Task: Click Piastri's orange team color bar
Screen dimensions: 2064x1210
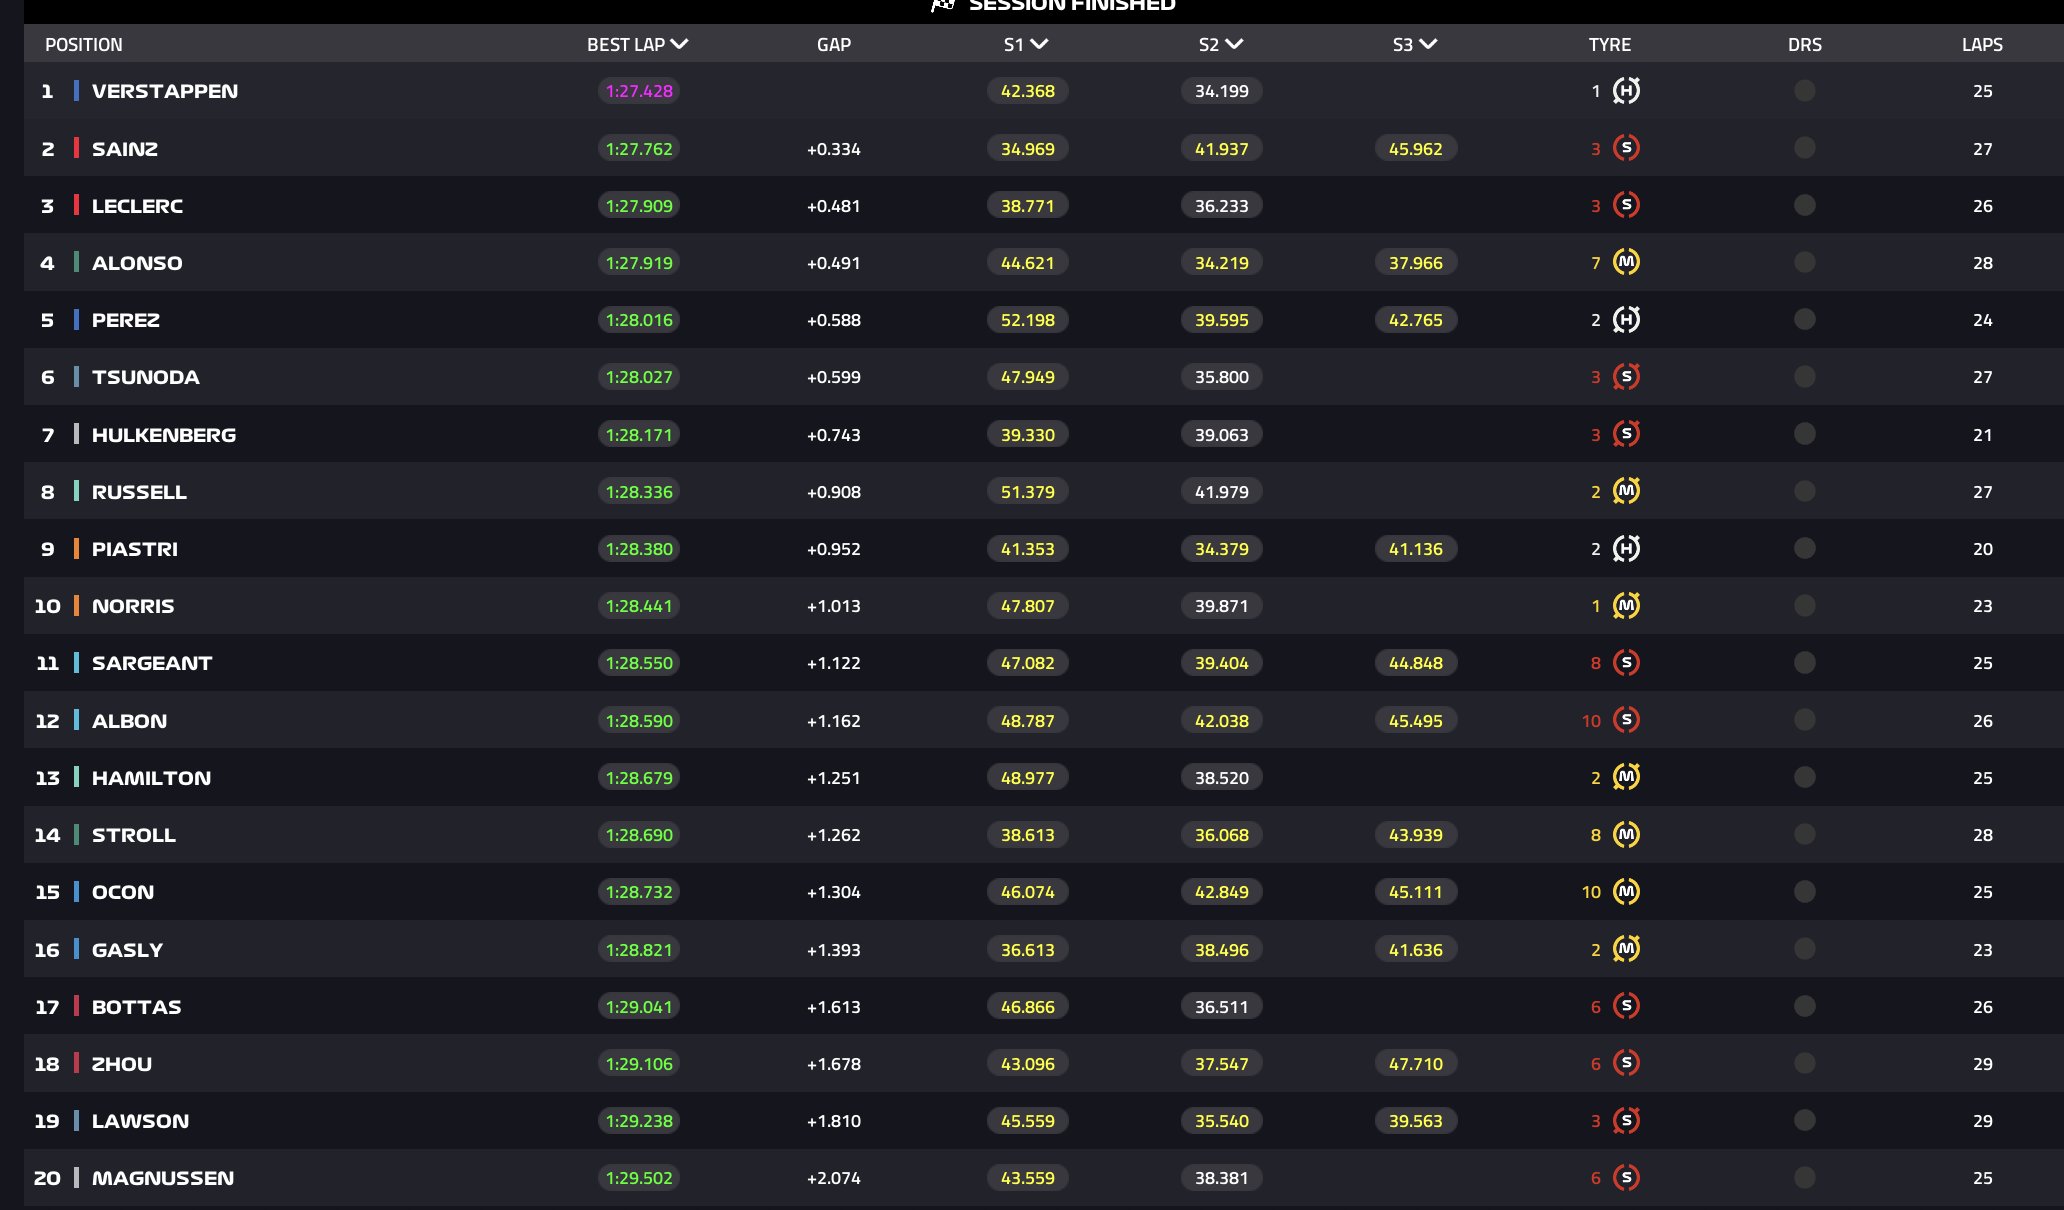Action: click(x=76, y=549)
